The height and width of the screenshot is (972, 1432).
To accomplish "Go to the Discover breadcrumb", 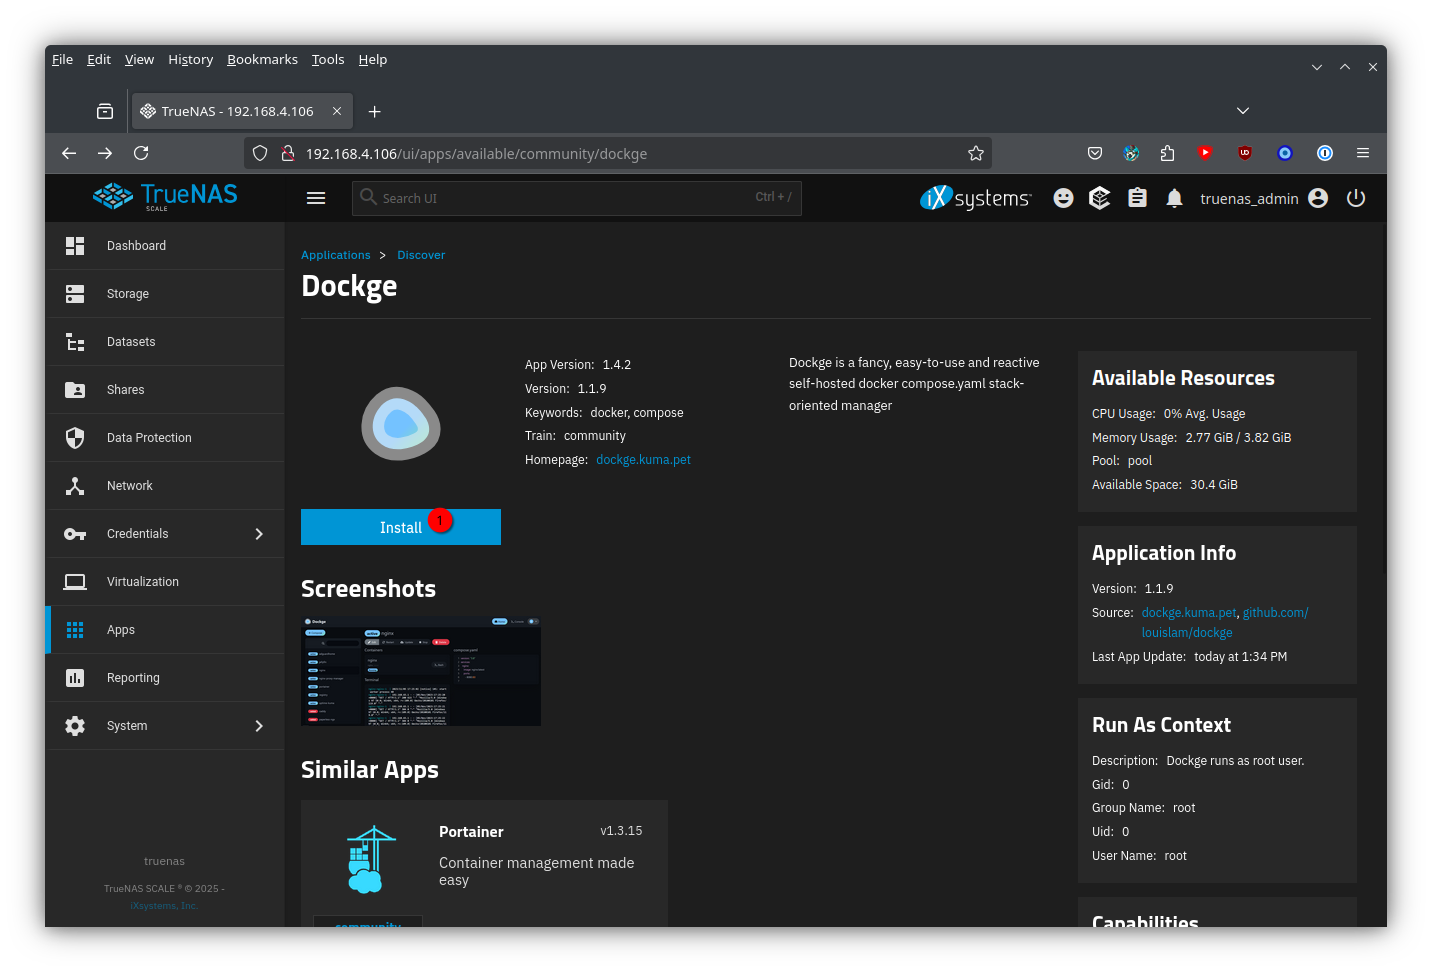I will click(x=421, y=255).
